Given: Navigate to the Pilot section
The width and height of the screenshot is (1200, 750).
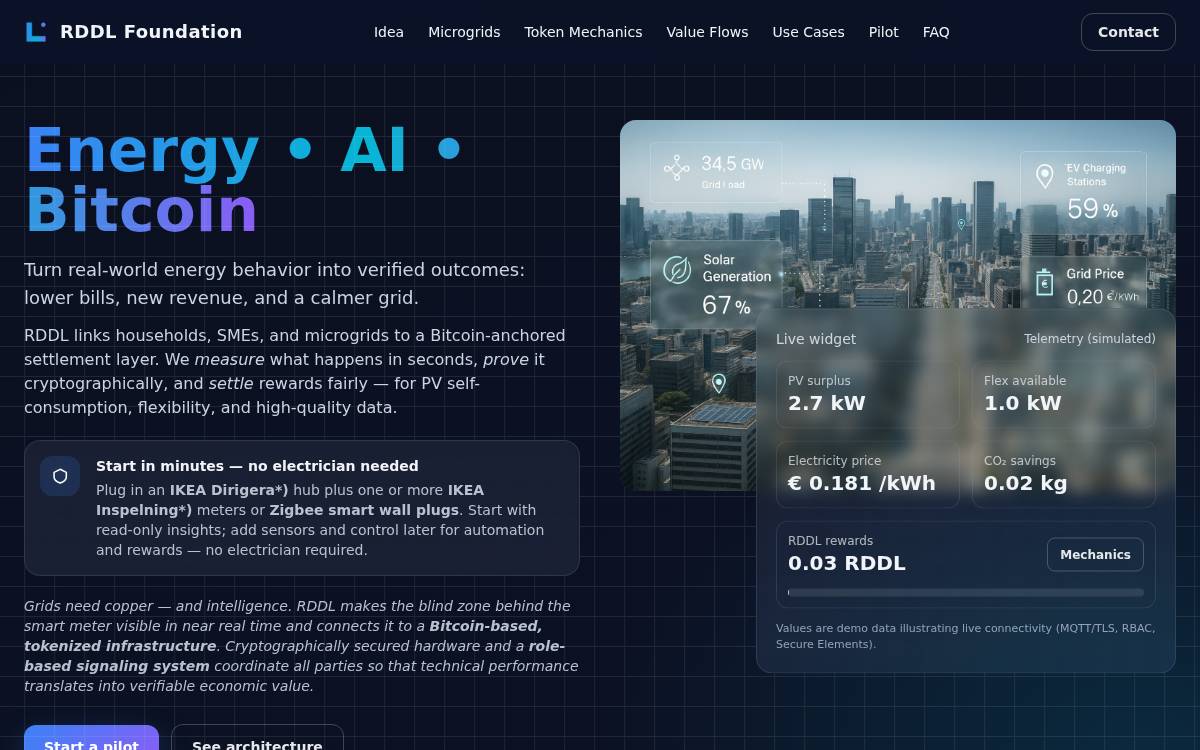Looking at the screenshot, I should [883, 32].
